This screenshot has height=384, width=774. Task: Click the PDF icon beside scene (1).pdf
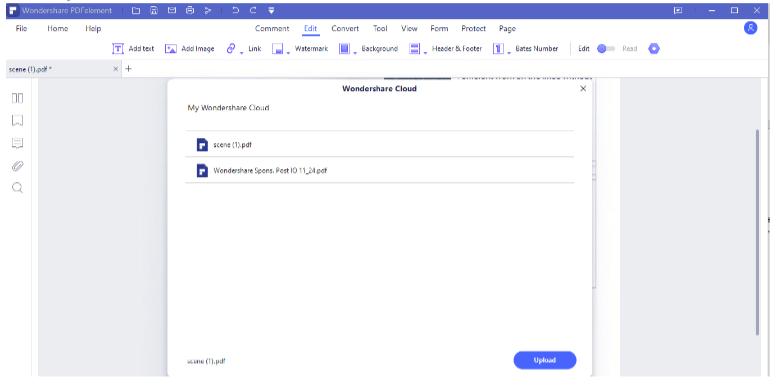(202, 145)
